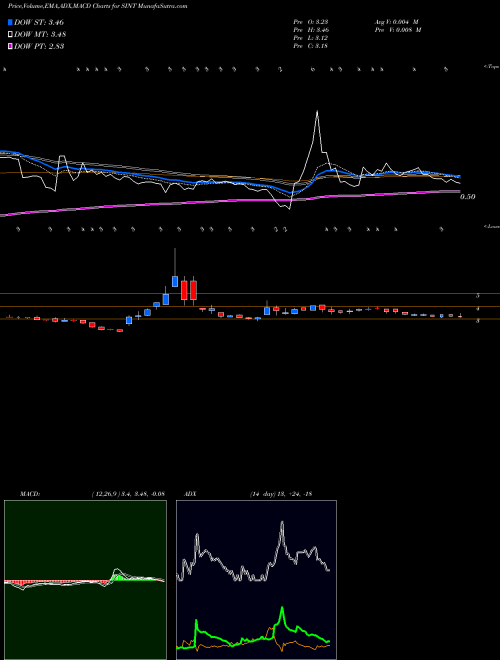Click the blue DOW ST legend swatch
The width and height of the screenshot is (500, 660).
(x=10, y=22)
